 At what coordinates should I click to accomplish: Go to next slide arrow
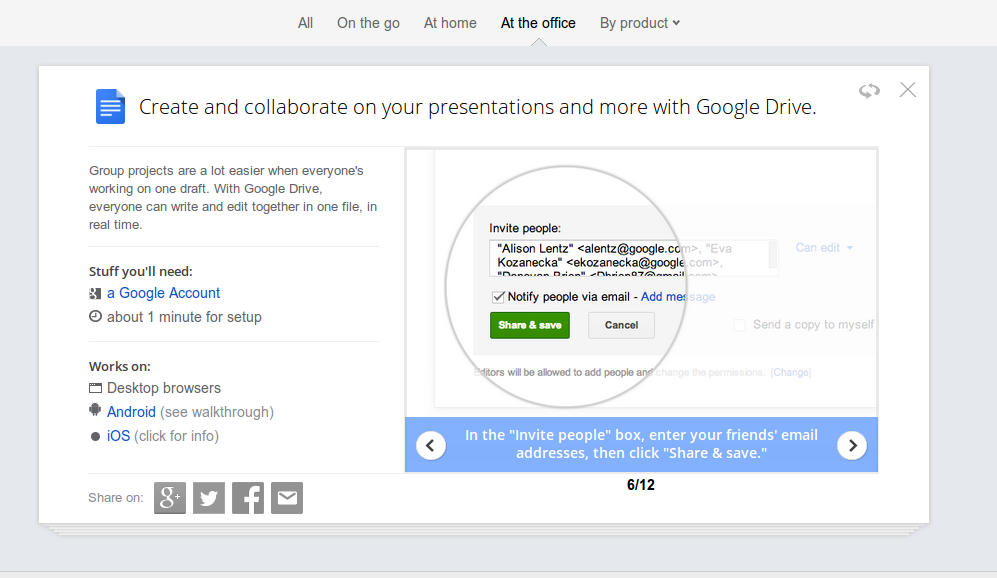[x=852, y=445]
